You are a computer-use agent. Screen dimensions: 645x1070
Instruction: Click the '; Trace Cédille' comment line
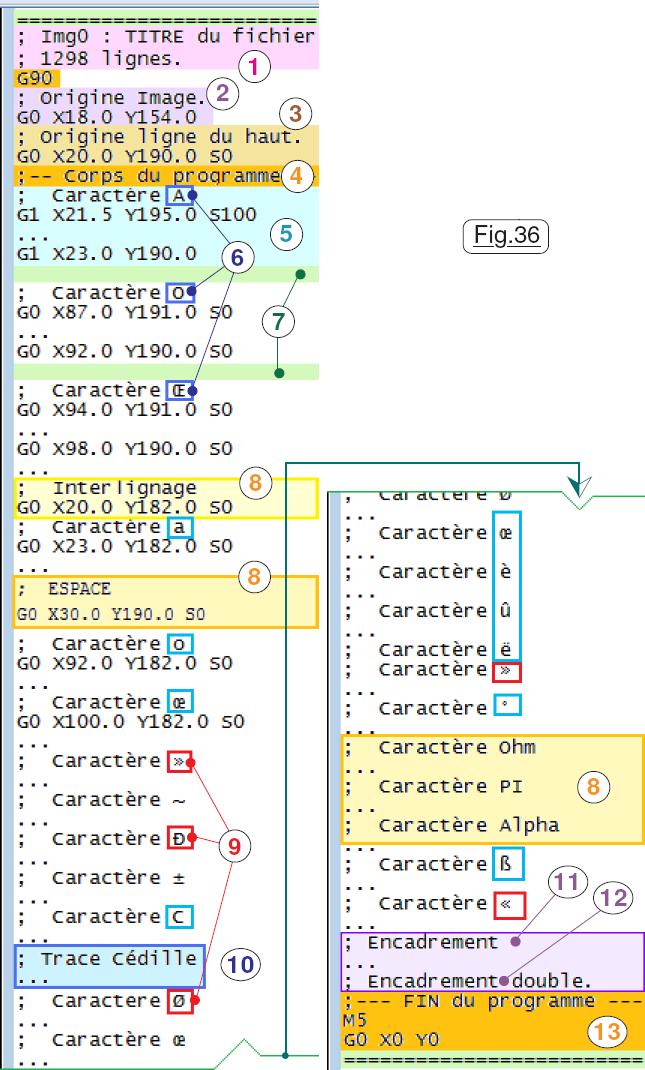pos(108,959)
